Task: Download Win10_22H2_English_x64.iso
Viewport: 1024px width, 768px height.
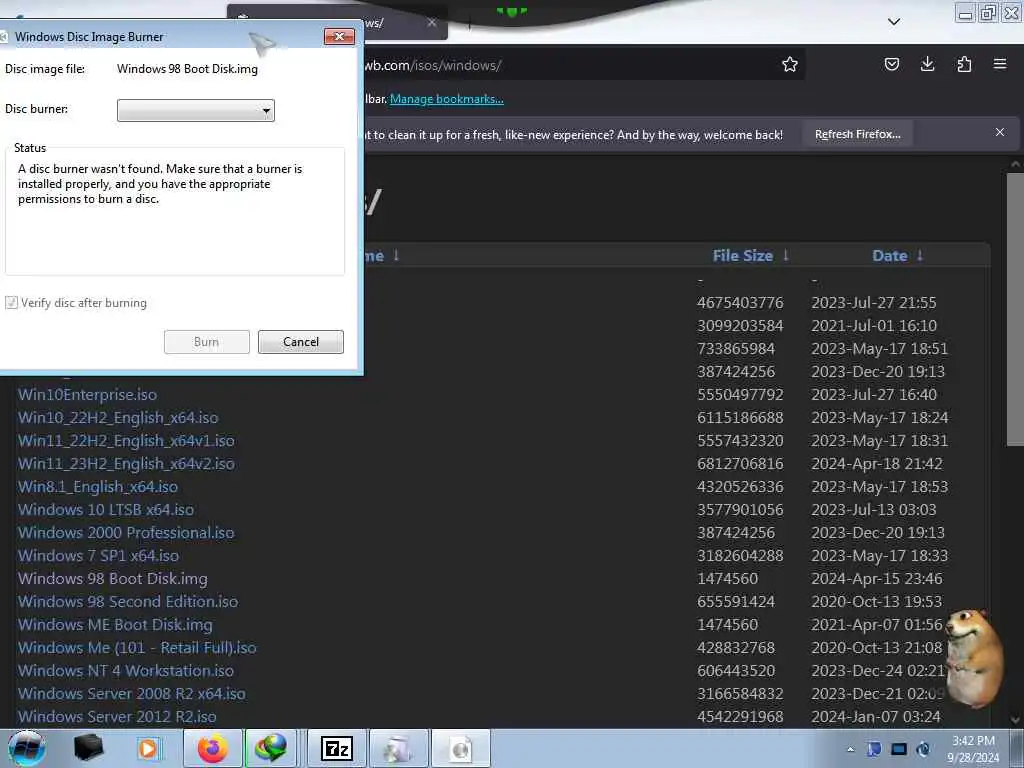Action: click(x=118, y=417)
